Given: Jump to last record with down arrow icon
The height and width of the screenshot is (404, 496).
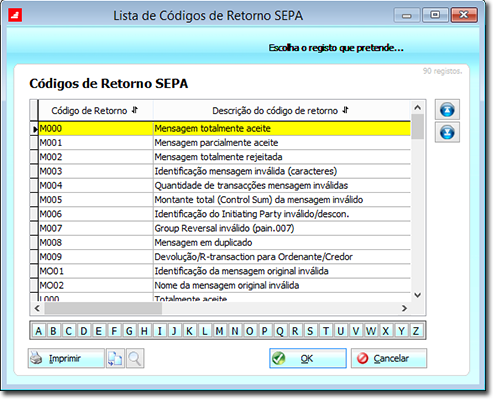Looking at the screenshot, I should 447,132.
